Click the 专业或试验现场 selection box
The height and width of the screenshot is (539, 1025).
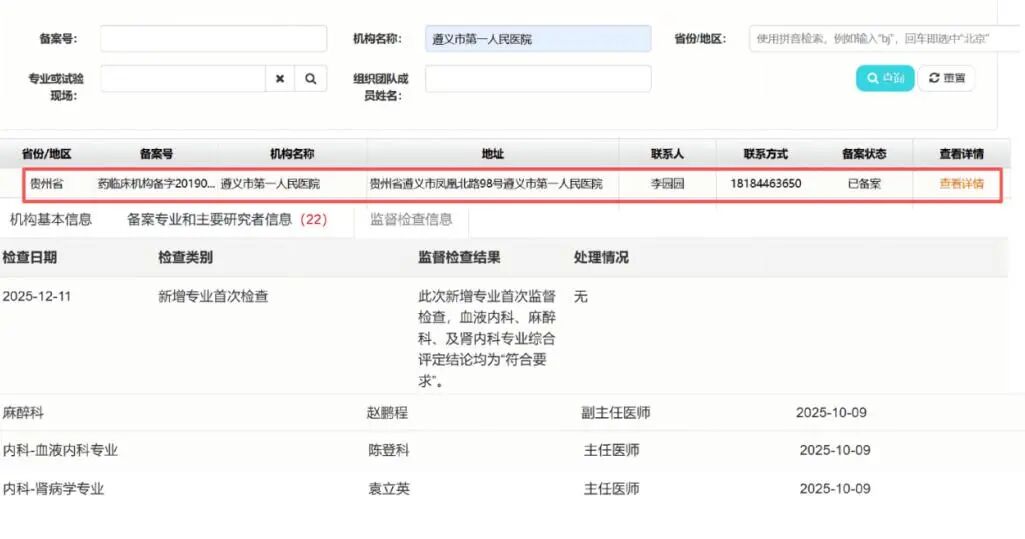pos(182,79)
